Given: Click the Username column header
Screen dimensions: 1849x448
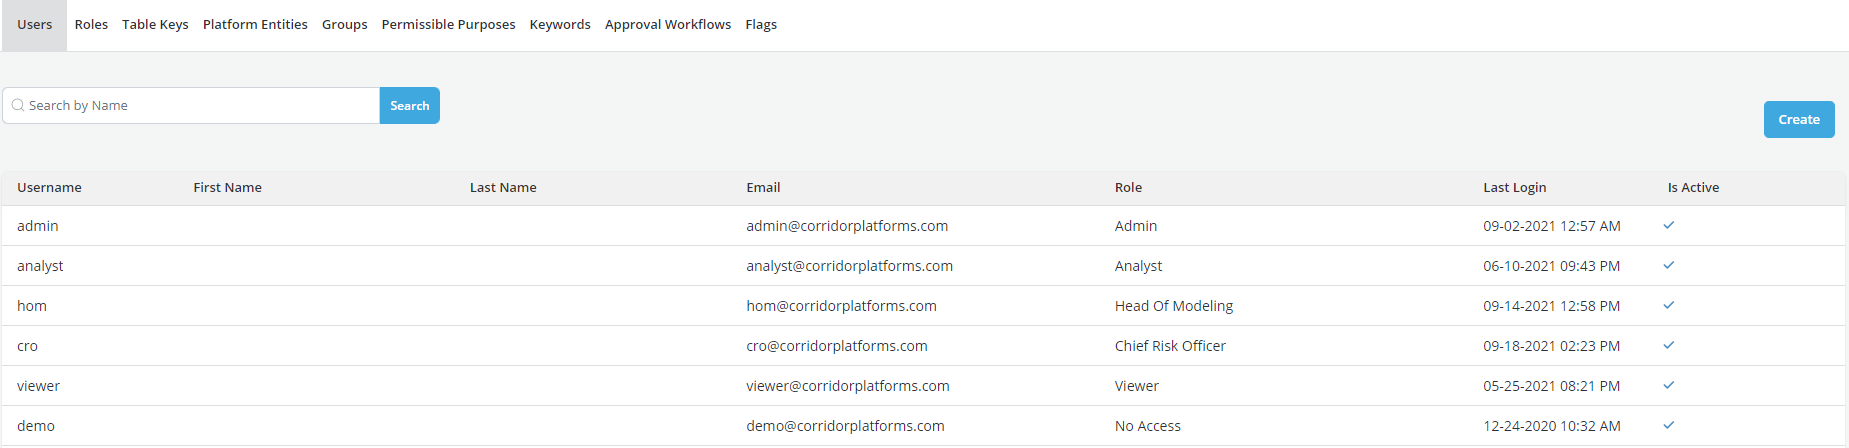Looking at the screenshot, I should tap(49, 187).
